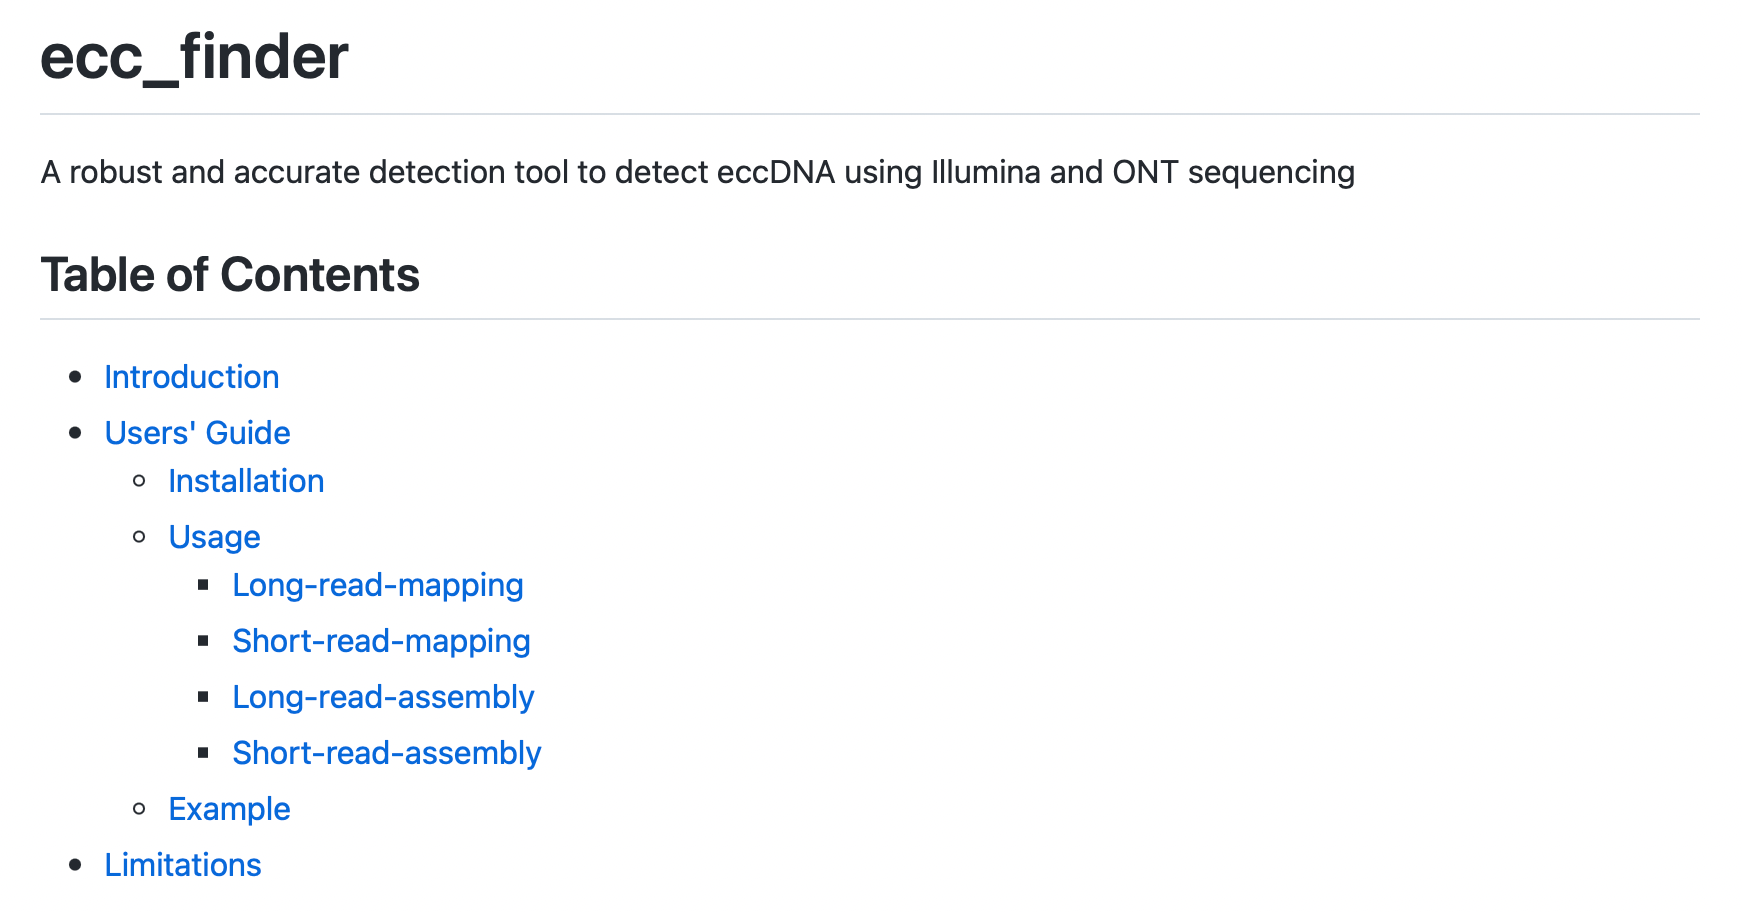This screenshot has height=912, width=1742.
Task: Click the ecc_finder page title heading
Action: (194, 57)
